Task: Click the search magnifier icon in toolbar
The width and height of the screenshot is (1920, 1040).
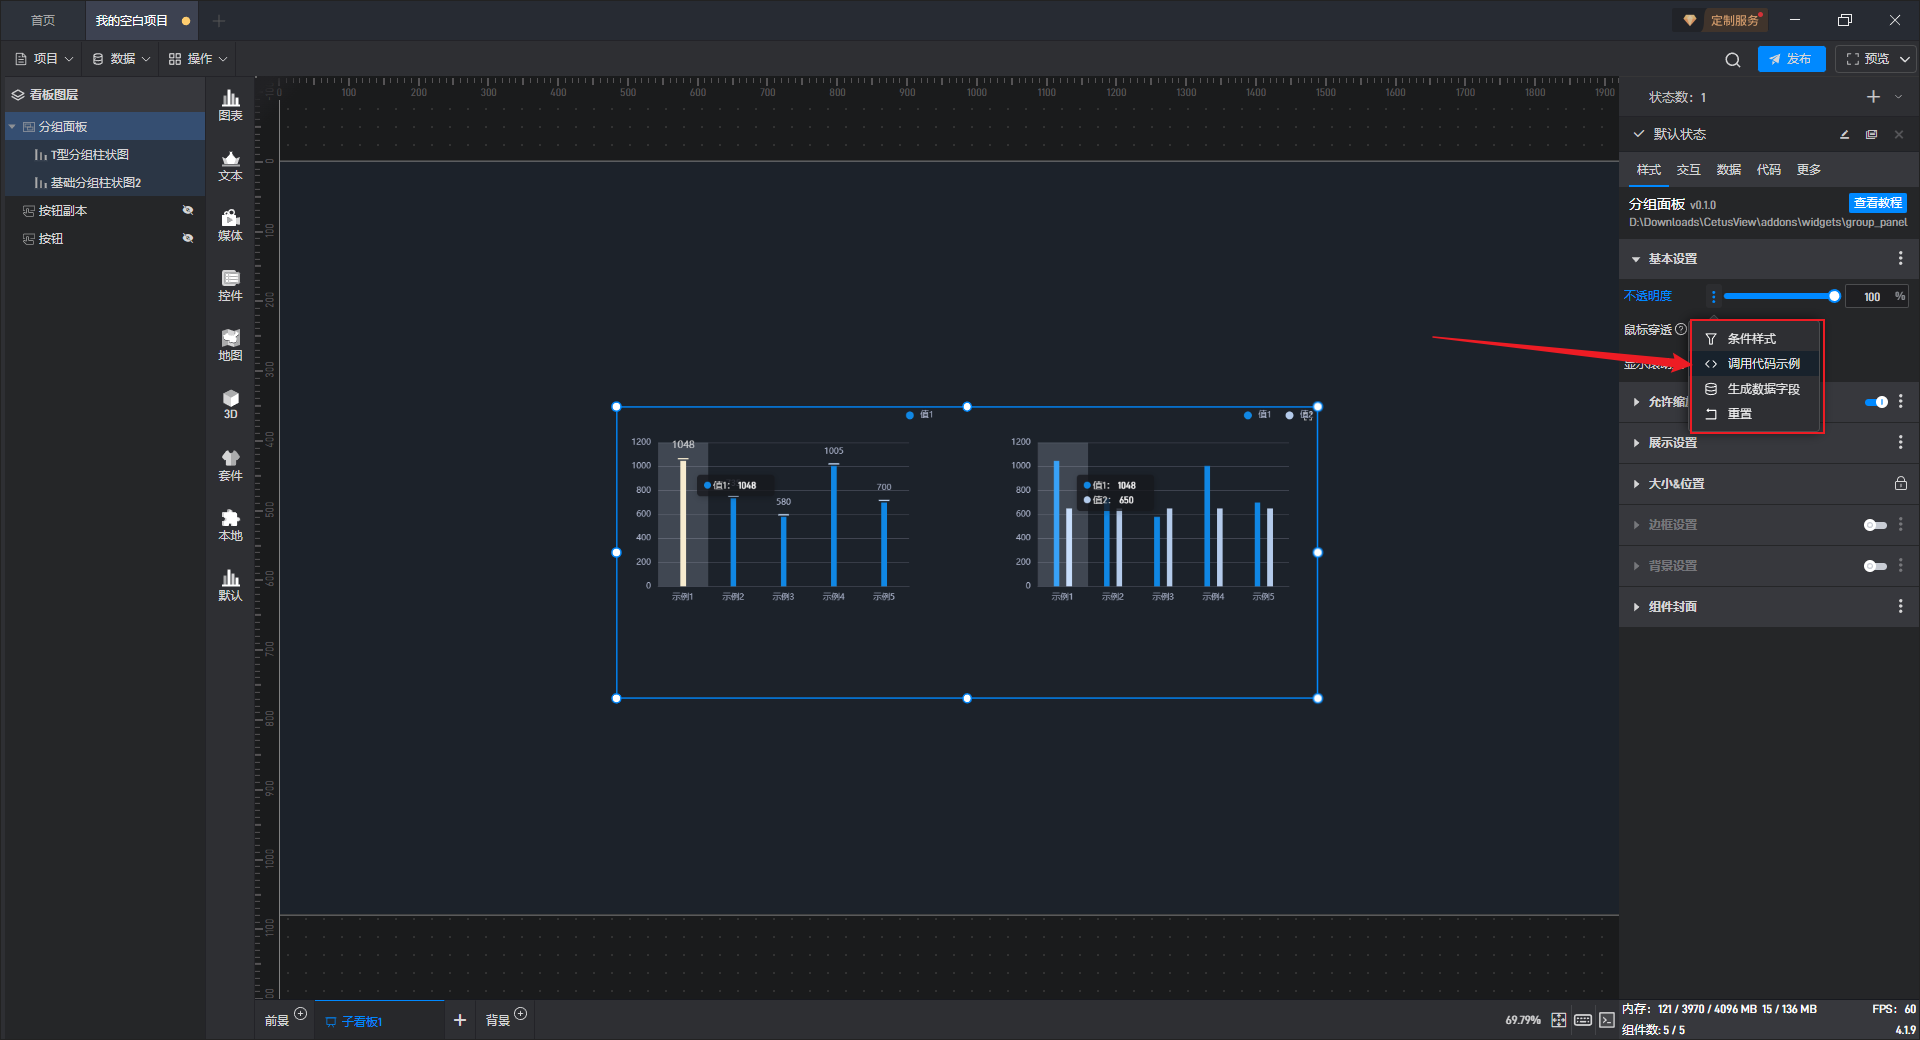Action: [x=1732, y=60]
